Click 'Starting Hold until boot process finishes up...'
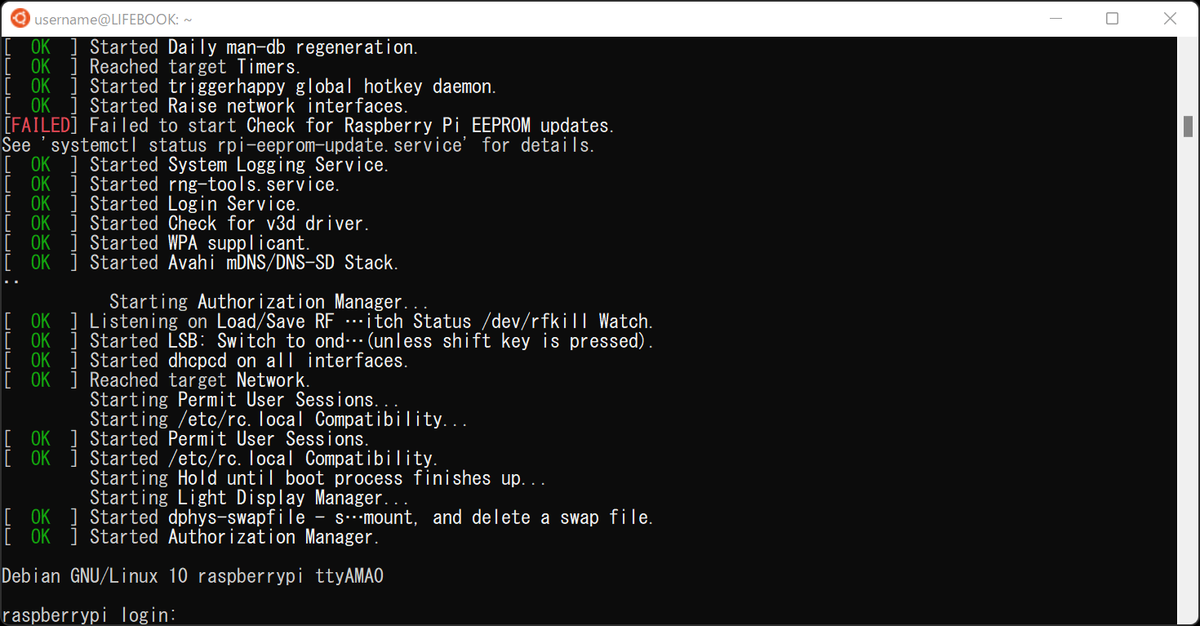 pos(317,478)
